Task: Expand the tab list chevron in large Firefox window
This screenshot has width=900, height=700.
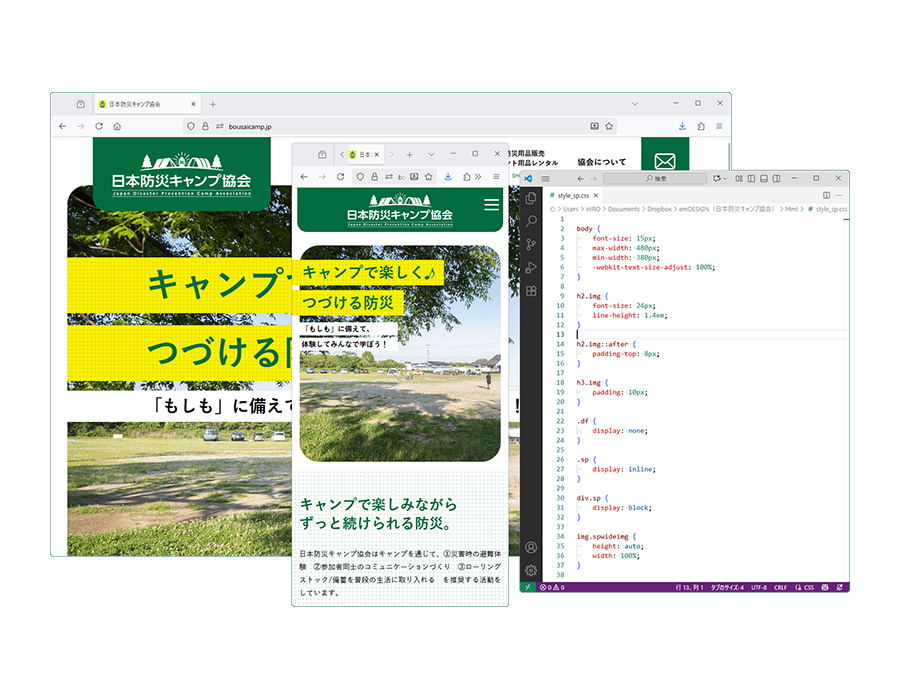Action: [635, 103]
